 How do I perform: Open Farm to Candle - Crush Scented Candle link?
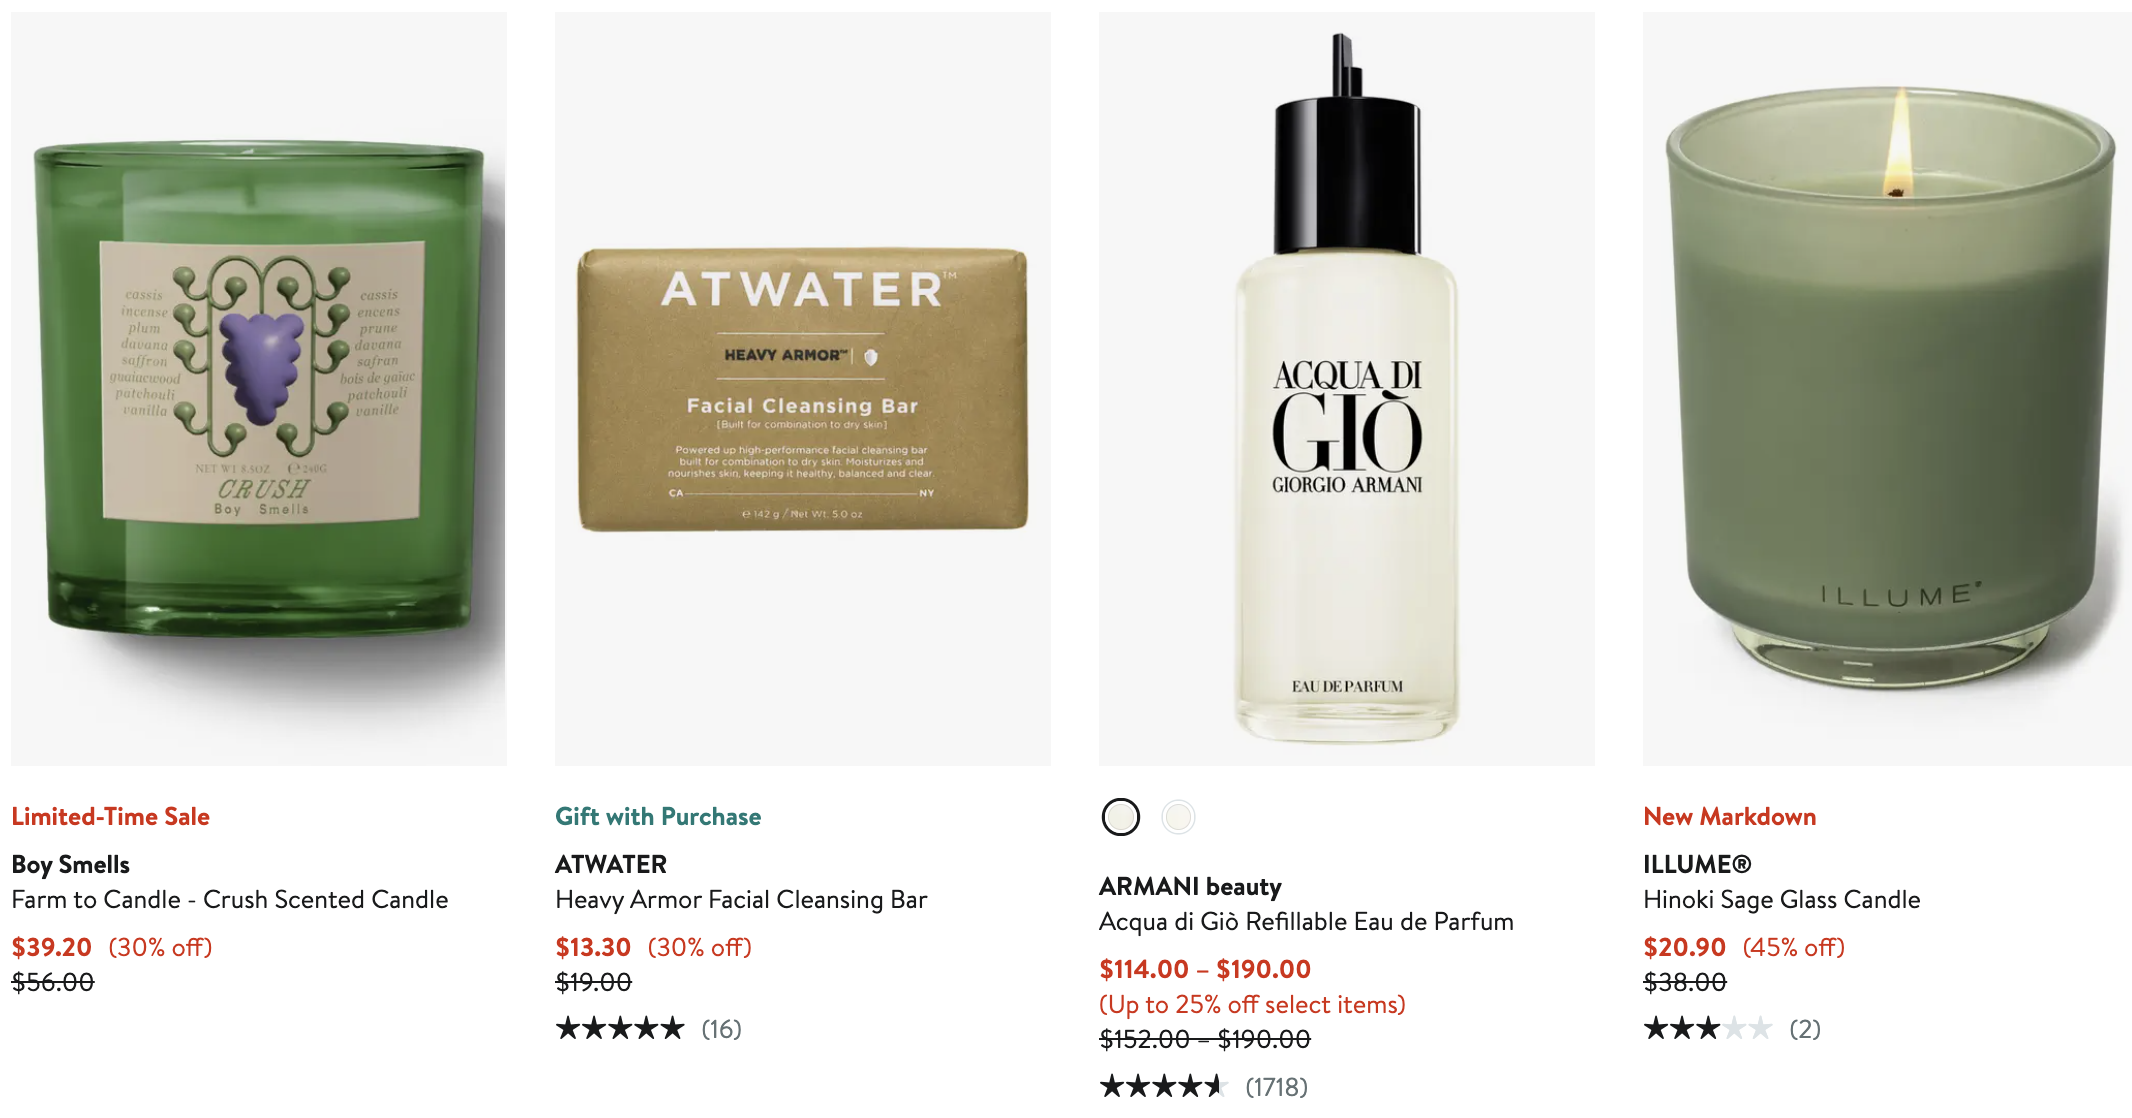230,899
